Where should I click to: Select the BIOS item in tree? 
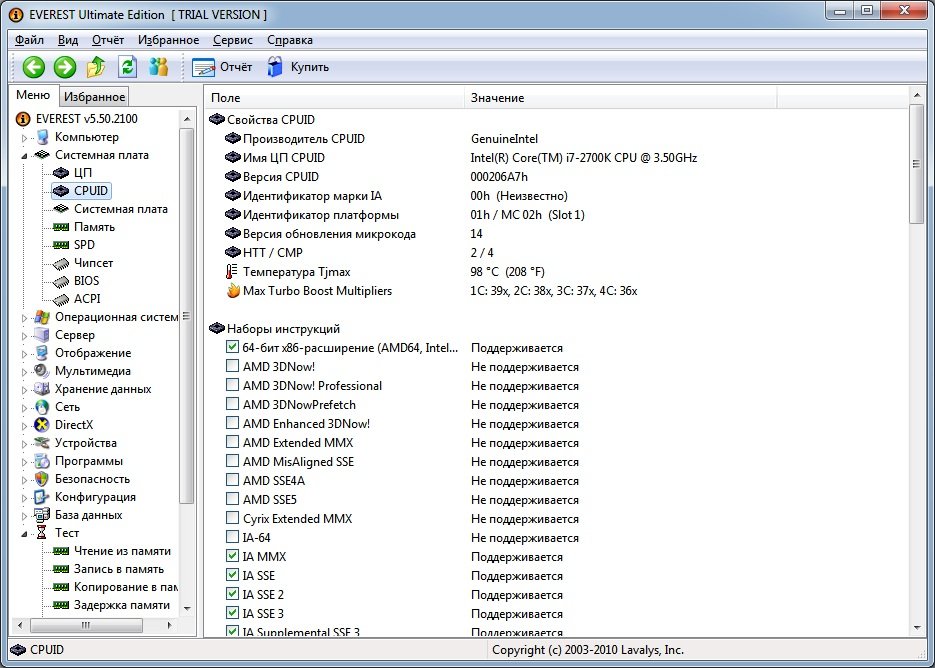pyautogui.click(x=86, y=281)
